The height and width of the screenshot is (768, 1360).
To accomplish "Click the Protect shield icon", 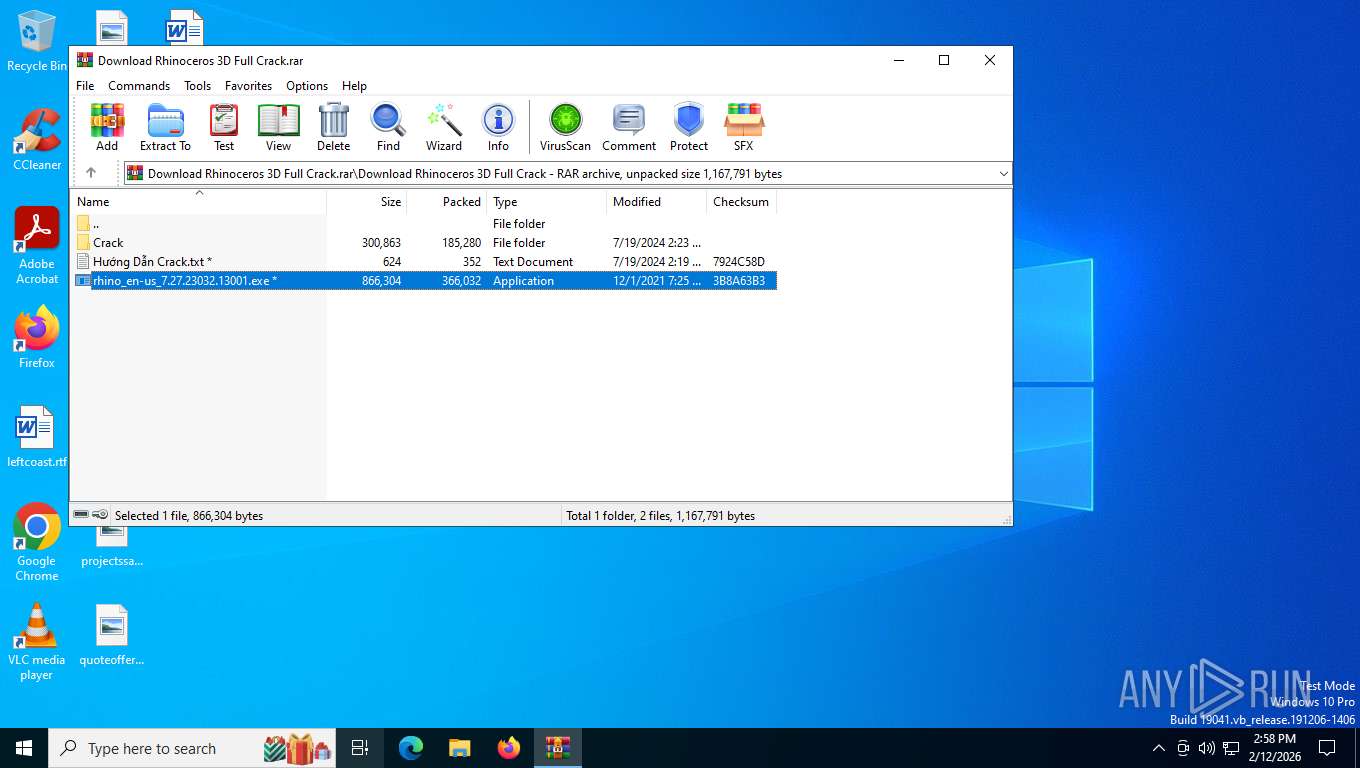I will pos(689,127).
